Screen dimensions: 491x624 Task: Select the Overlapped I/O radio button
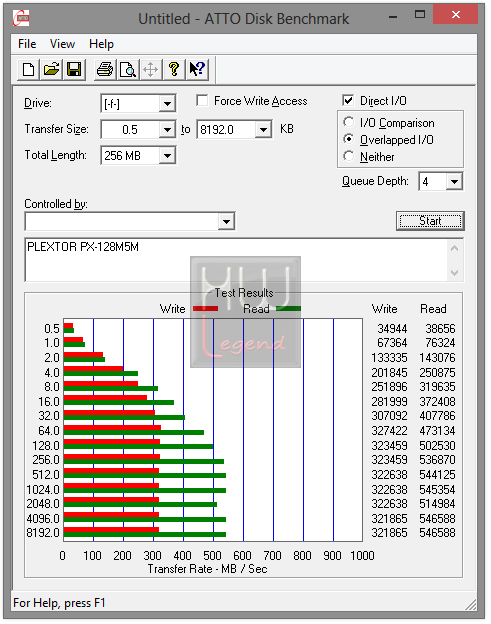click(349, 139)
